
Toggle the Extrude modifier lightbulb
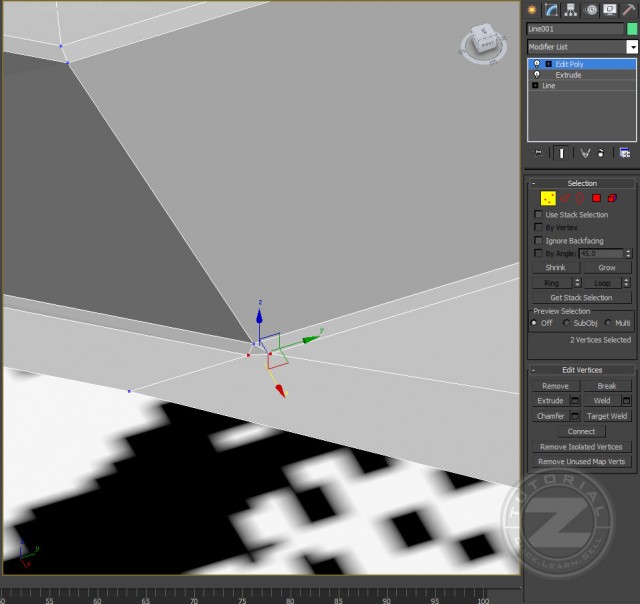click(537, 75)
